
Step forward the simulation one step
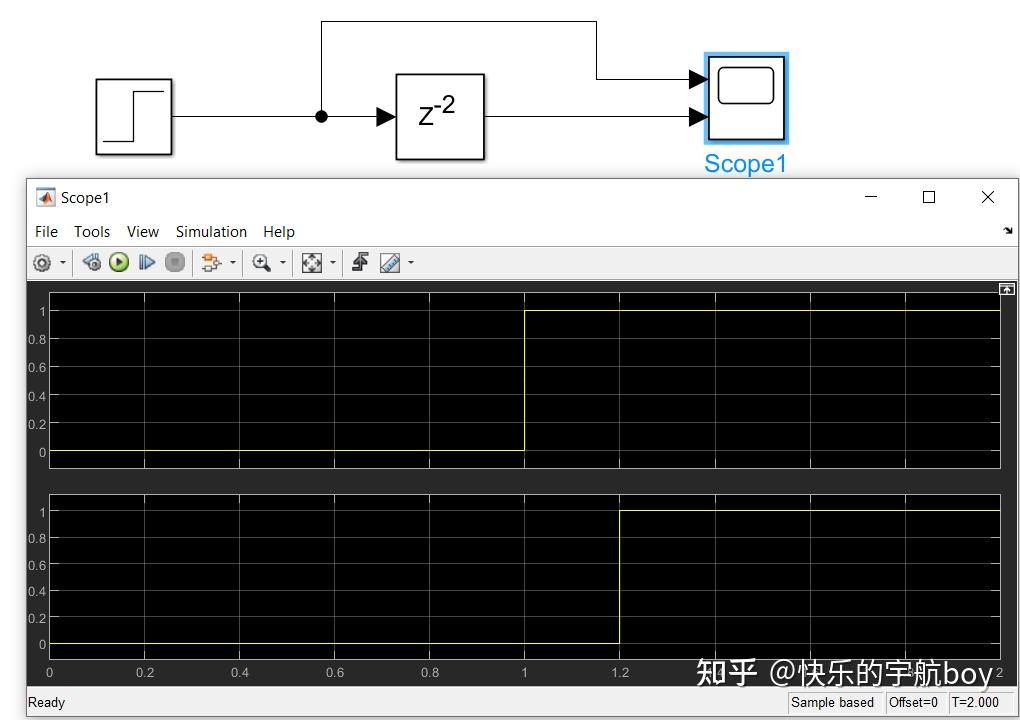pyautogui.click(x=147, y=262)
